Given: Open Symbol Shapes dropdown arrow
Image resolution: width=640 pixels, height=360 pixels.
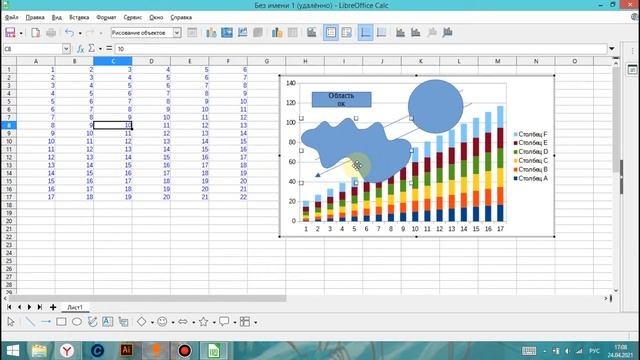Looking at the screenshot, I should click(x=173, y=322).
